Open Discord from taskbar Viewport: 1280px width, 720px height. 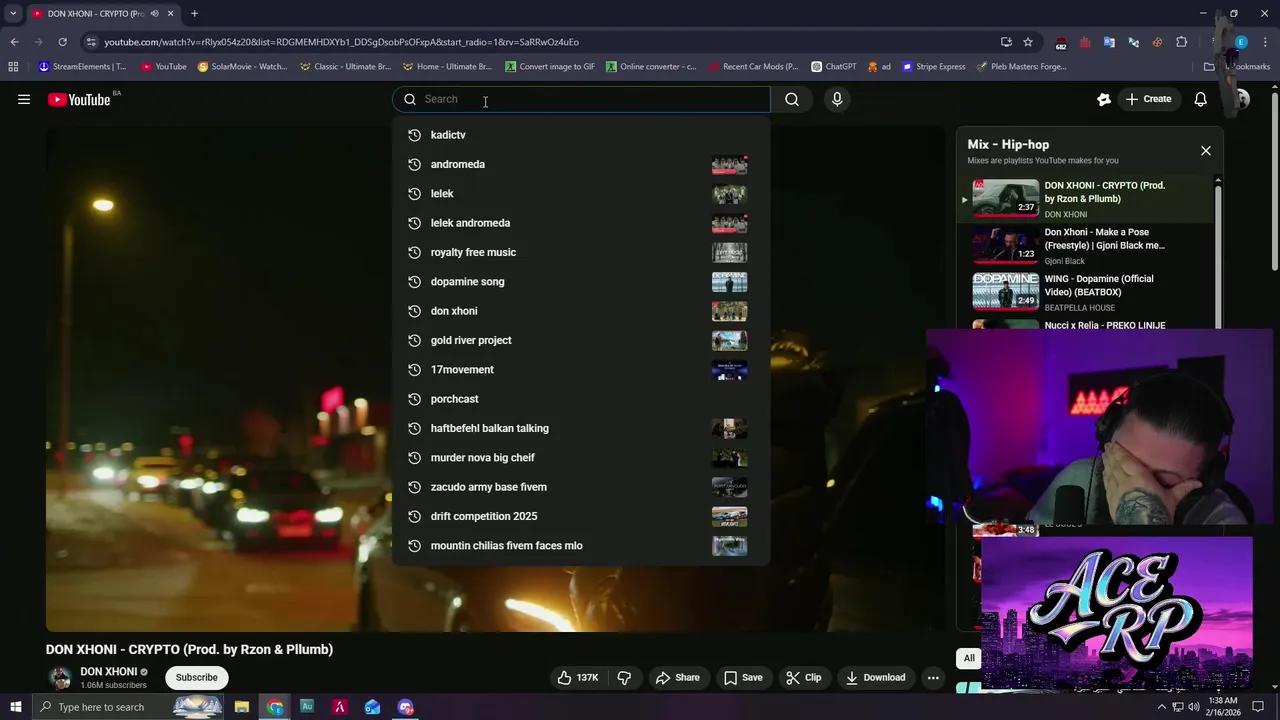[x=405, y=707]
